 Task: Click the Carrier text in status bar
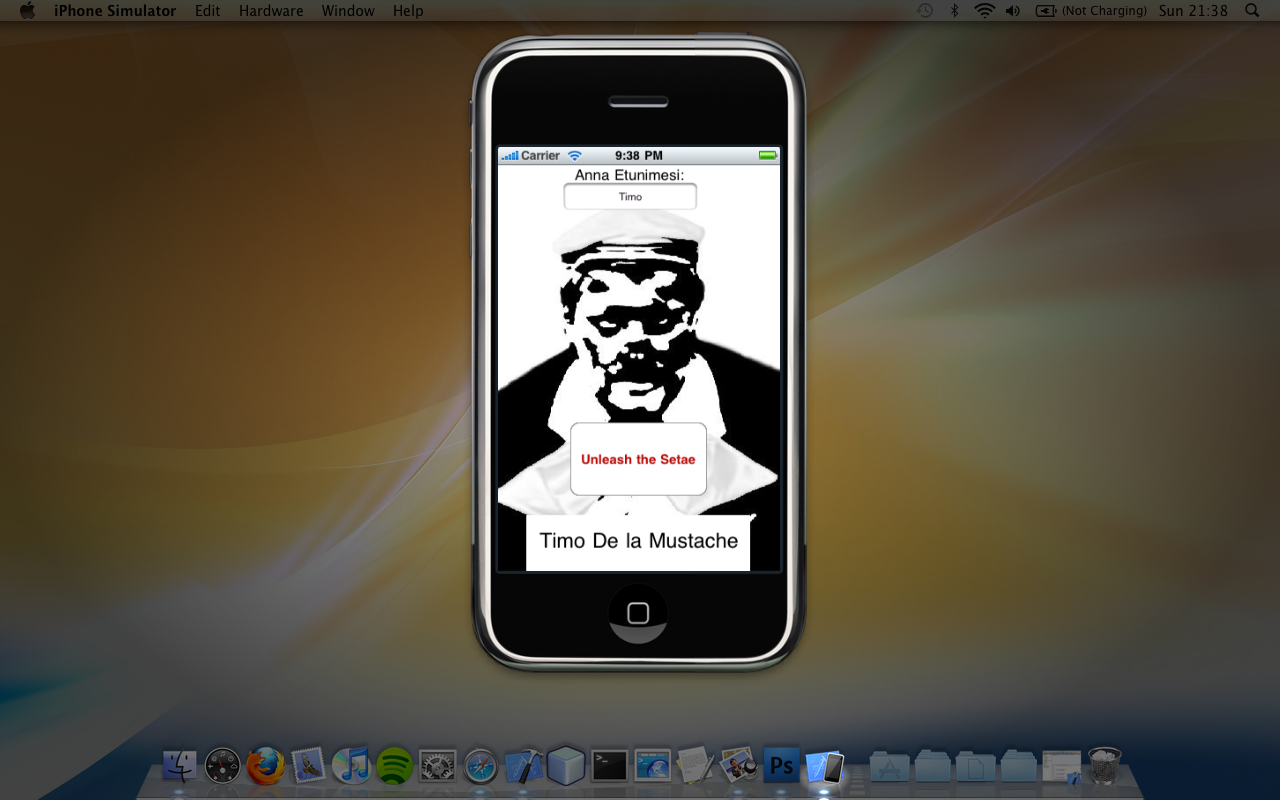pos(541,156)
